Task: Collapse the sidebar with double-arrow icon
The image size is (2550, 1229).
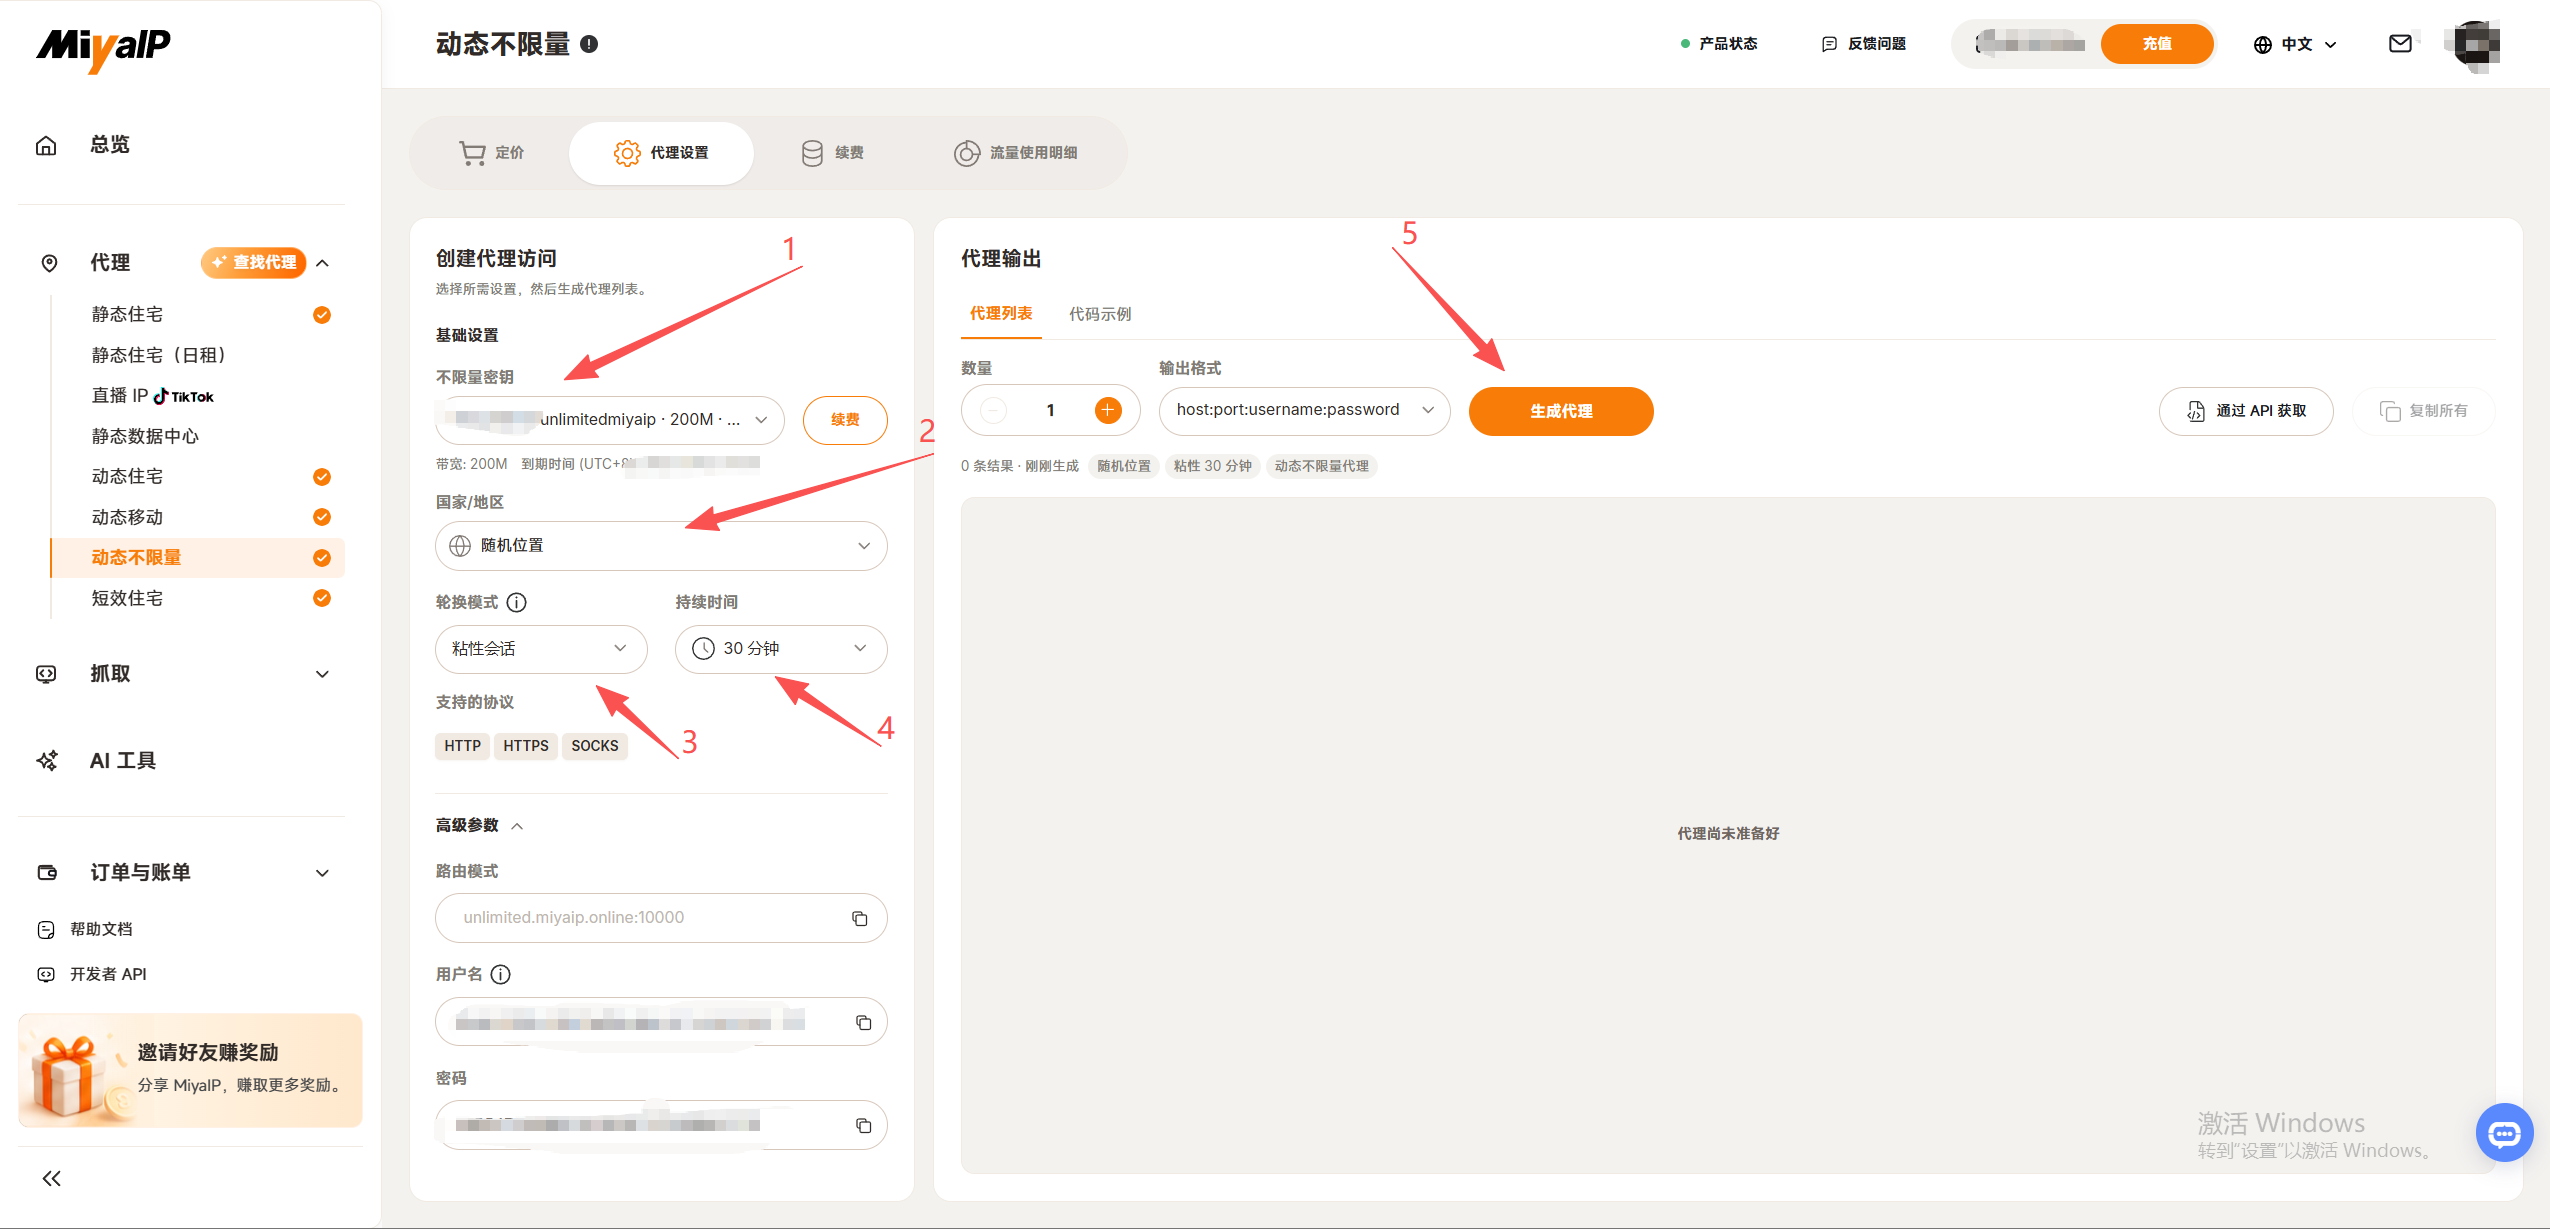Action: 52,1178
